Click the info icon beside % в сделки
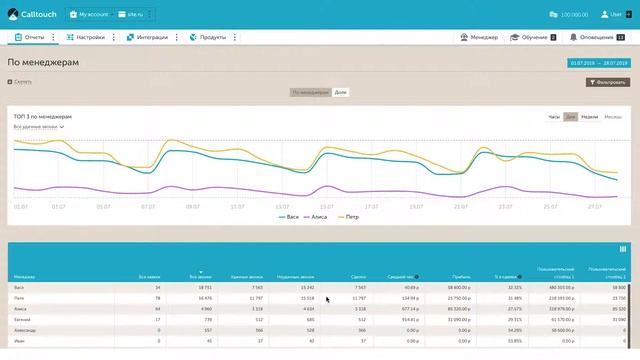Screen dimensions: 640x360 pyautogui.click(x=520, y=277)
